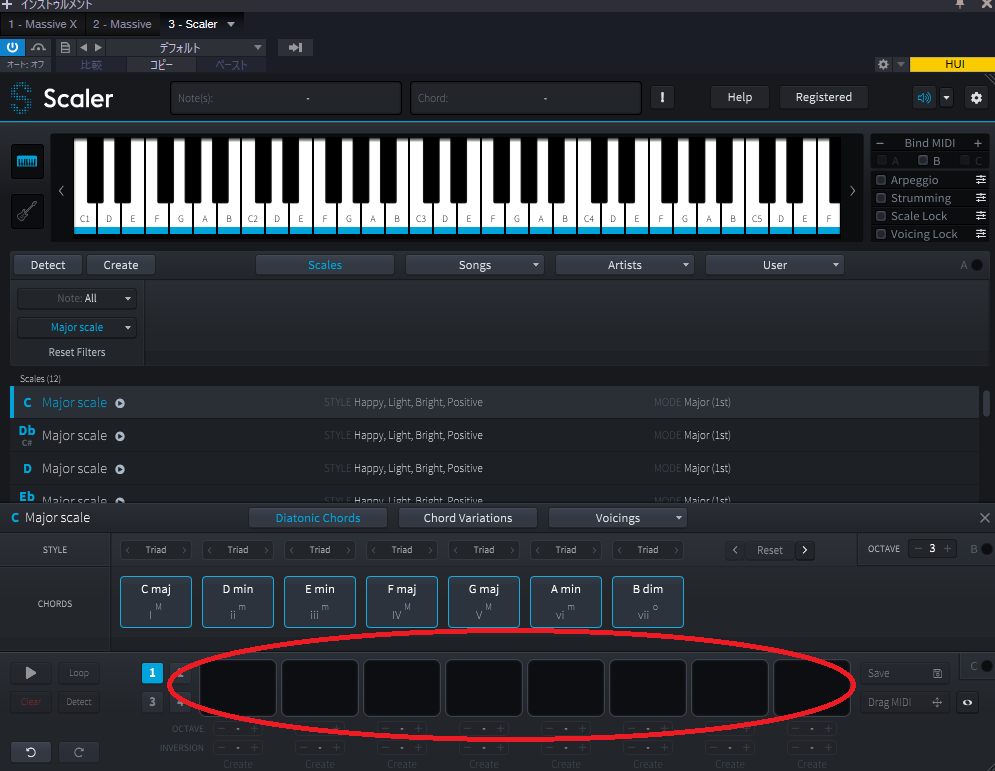This screenshot has width=995, height=771.
Task: Select the G maj chord pad
Action: (x=484, y=602)
